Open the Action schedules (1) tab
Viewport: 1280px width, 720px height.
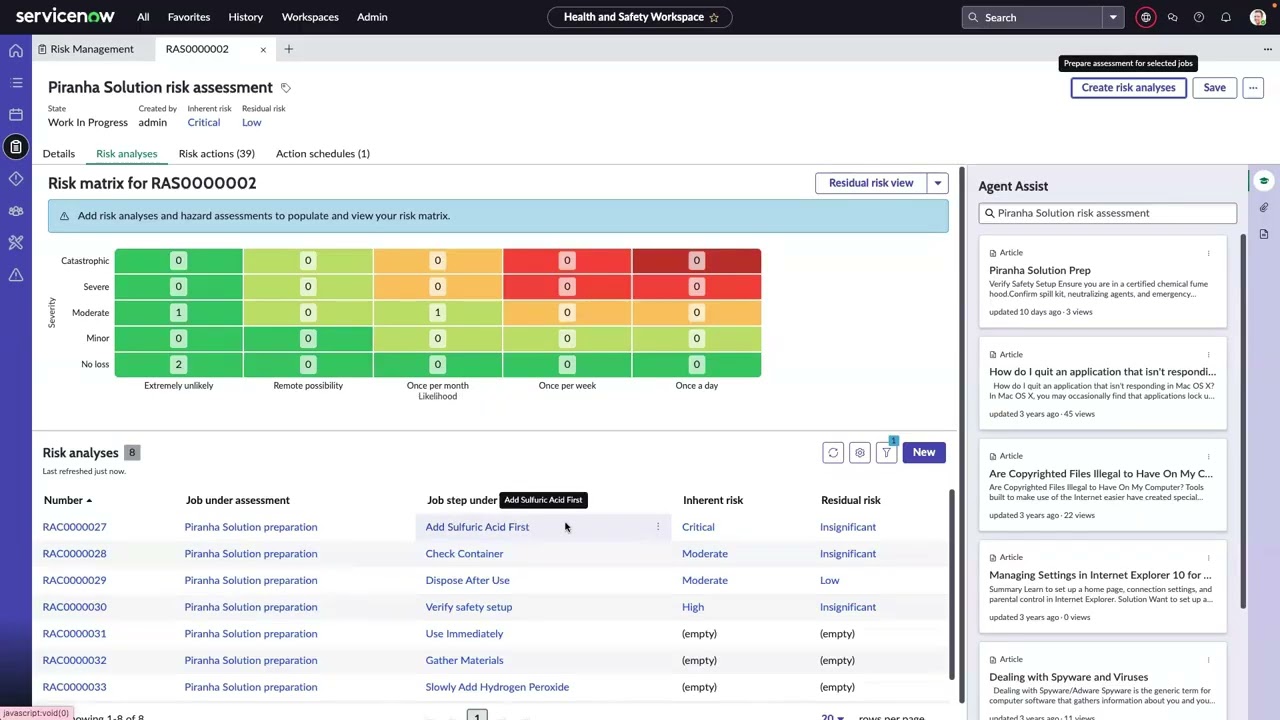point(322,154)
